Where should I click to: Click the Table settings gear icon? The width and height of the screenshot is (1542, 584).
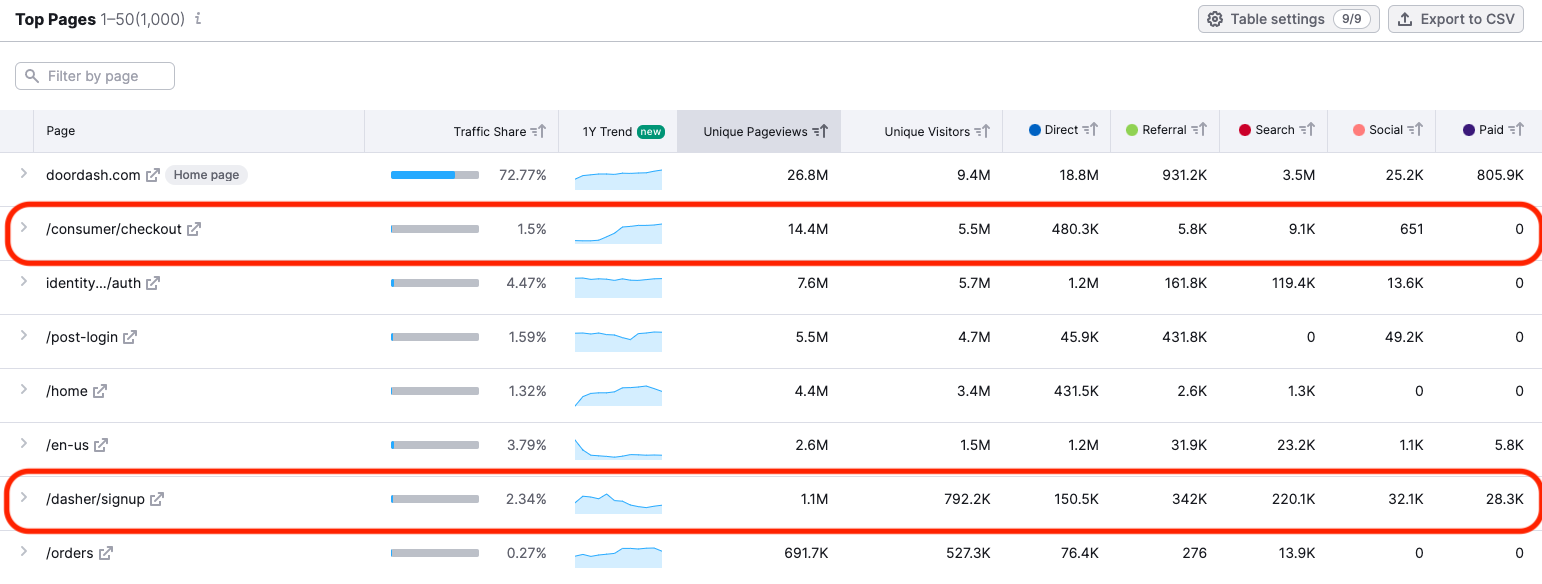pos(1215,19)
